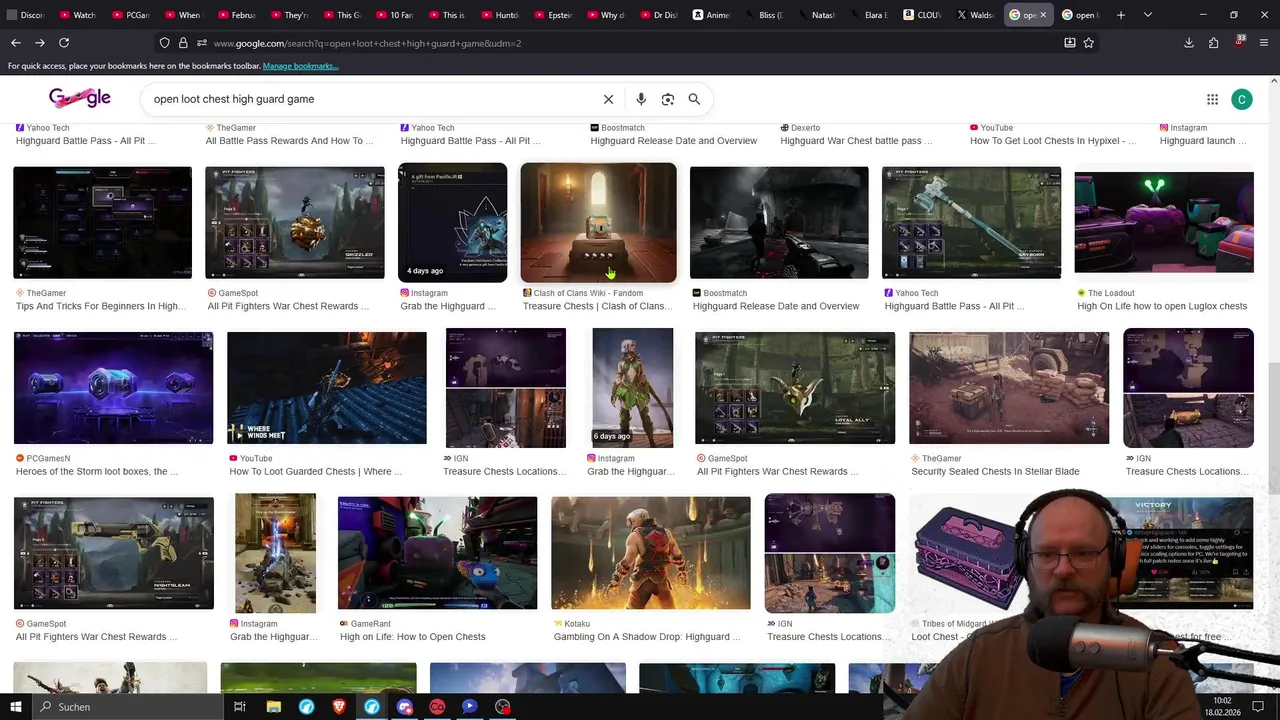
Task: Click the Windows Suchen search box
Action: [x=128, y=707]
